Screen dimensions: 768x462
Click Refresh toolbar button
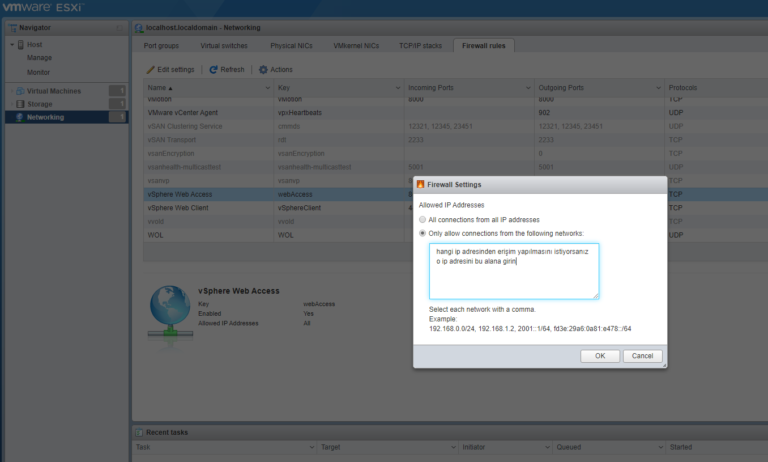[227, 70]
